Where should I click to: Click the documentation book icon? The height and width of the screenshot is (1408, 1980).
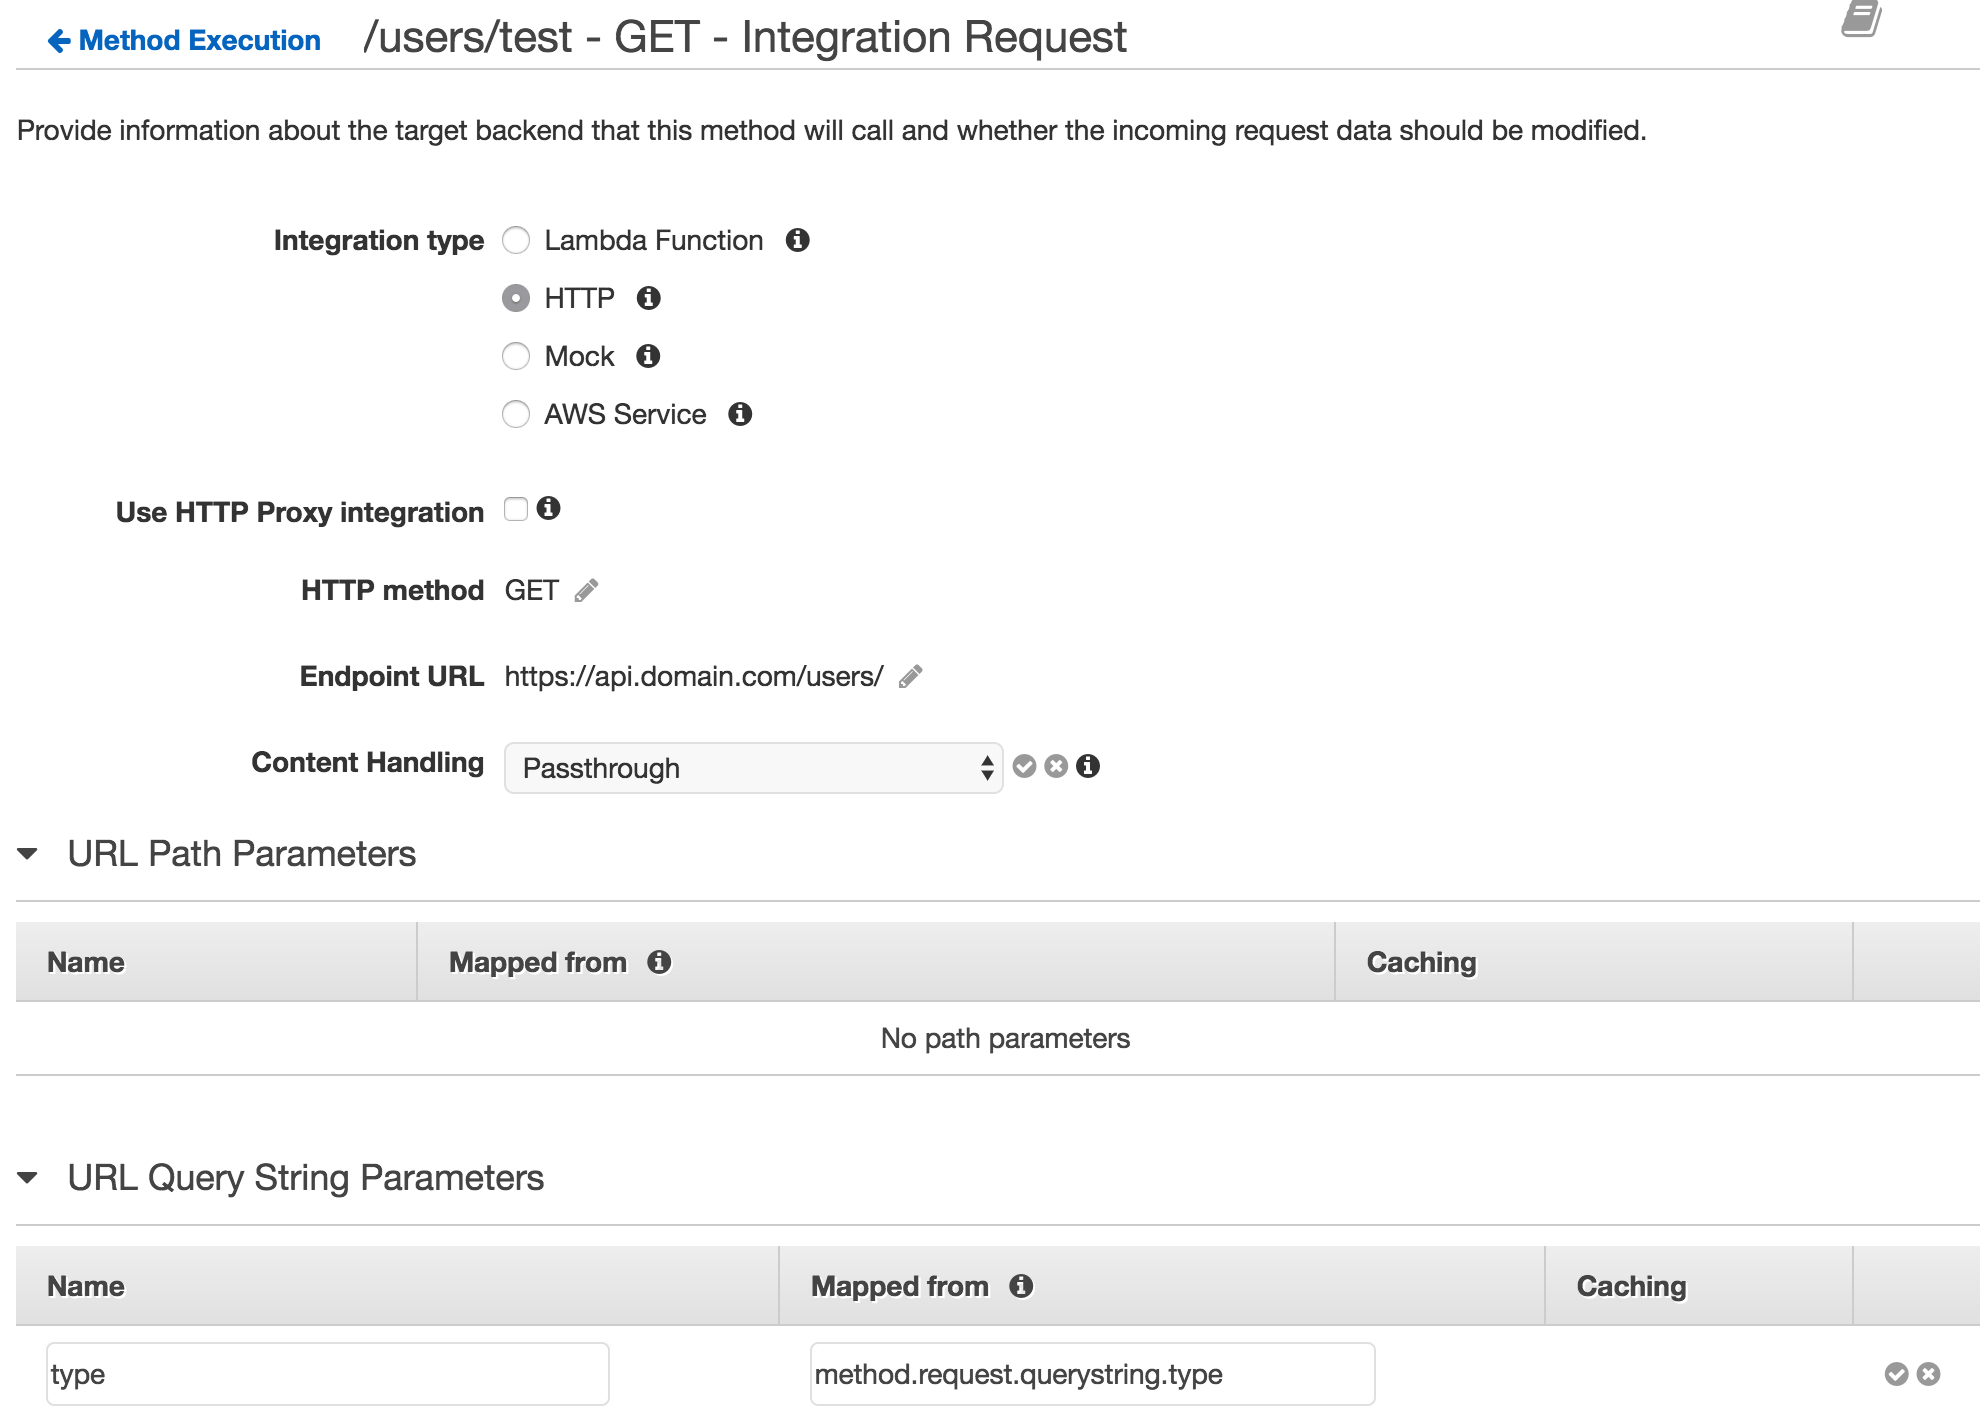(1861, 18)
